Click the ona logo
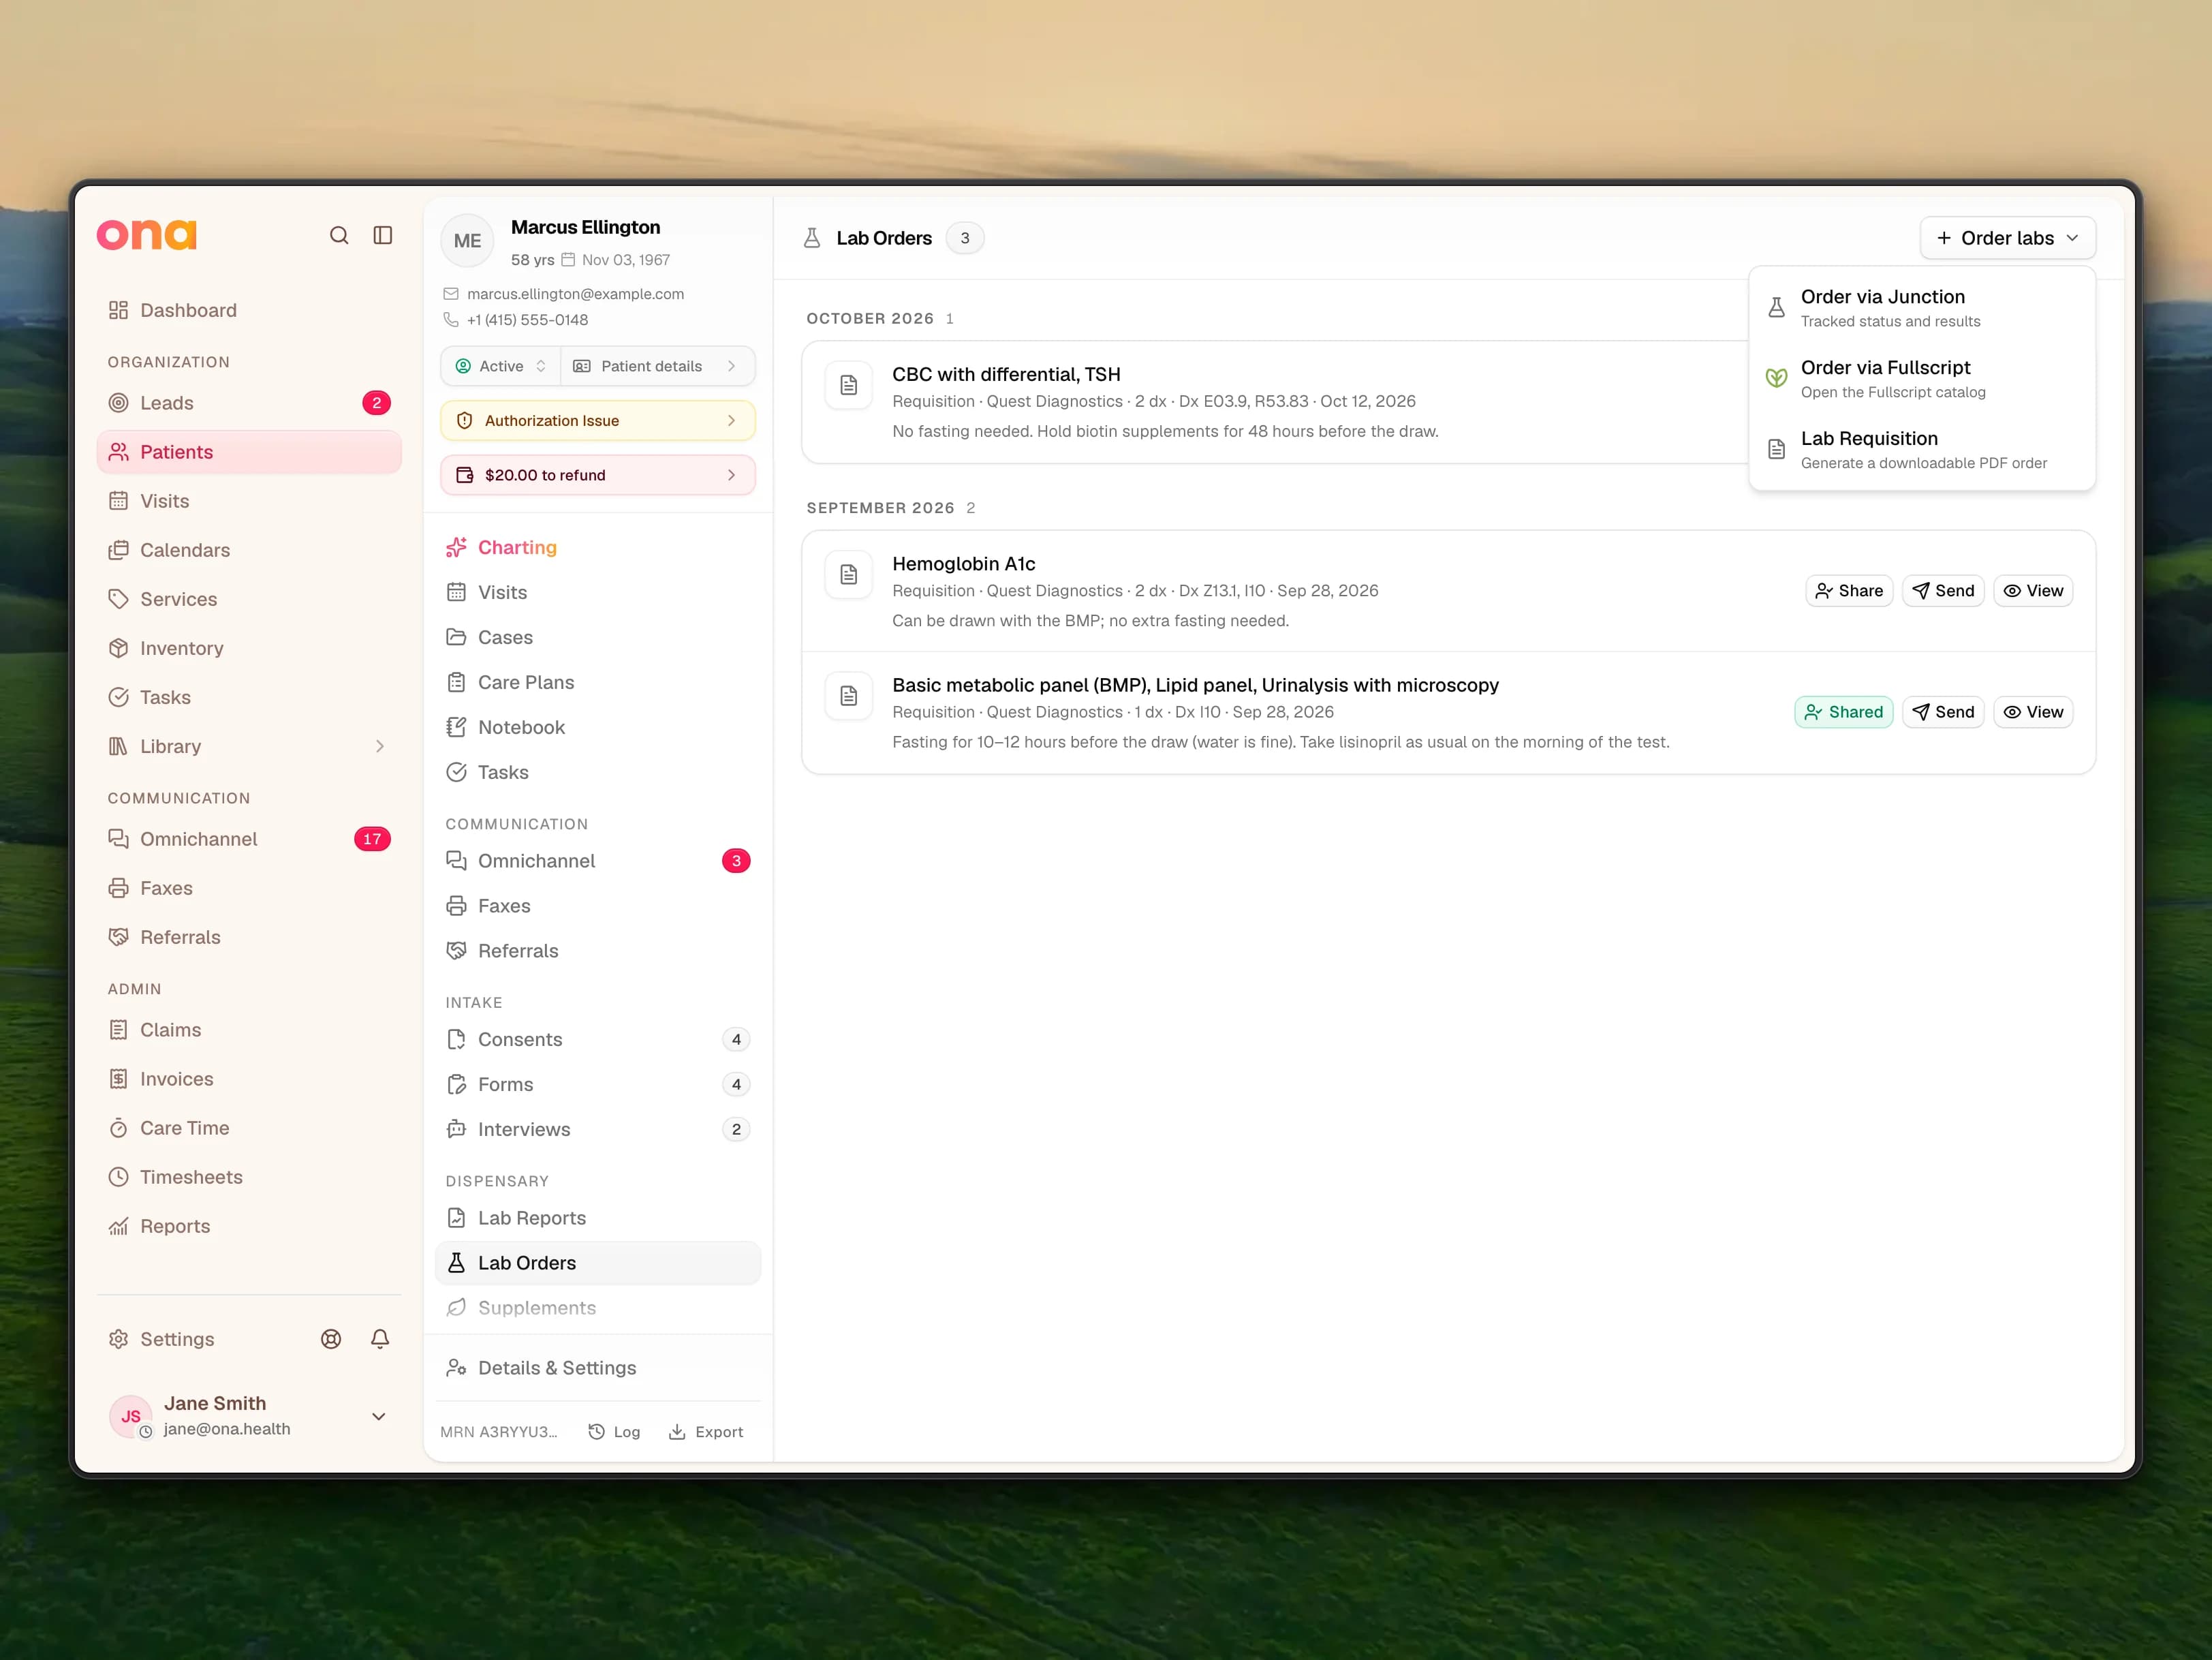2212x1660 pixels. [147, 235]
